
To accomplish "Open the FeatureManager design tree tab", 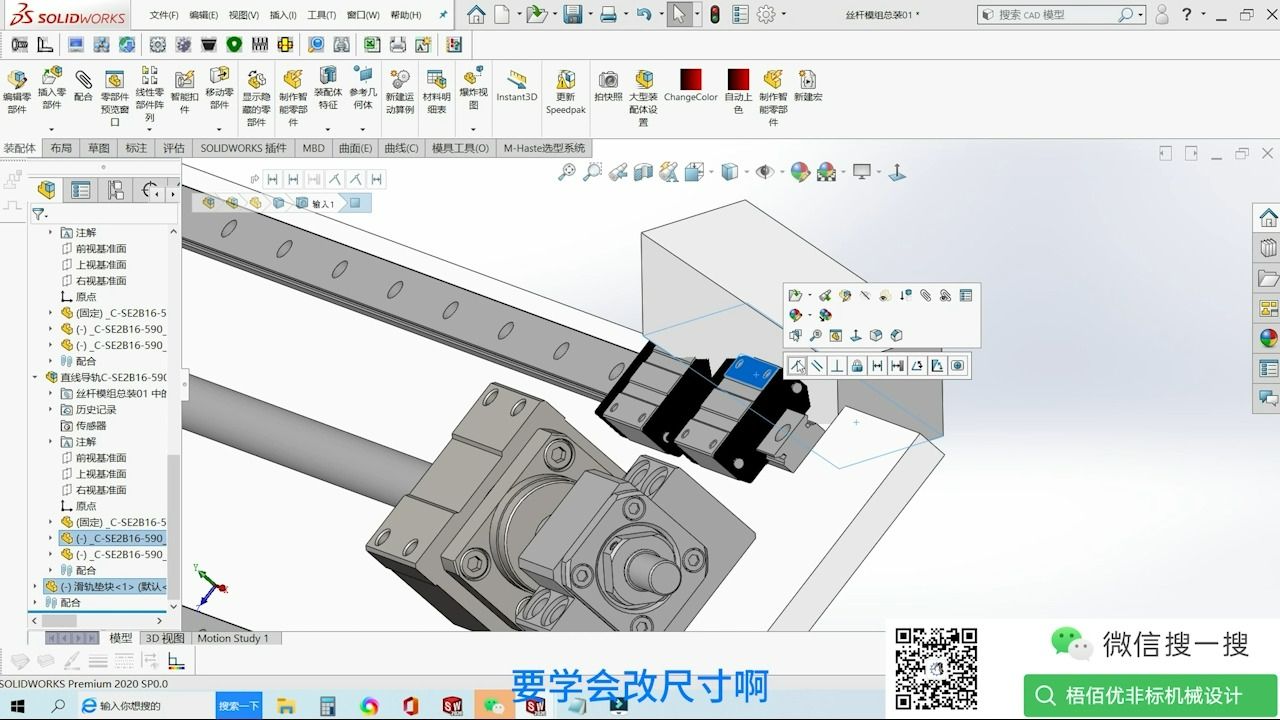I will pos(46,190).
